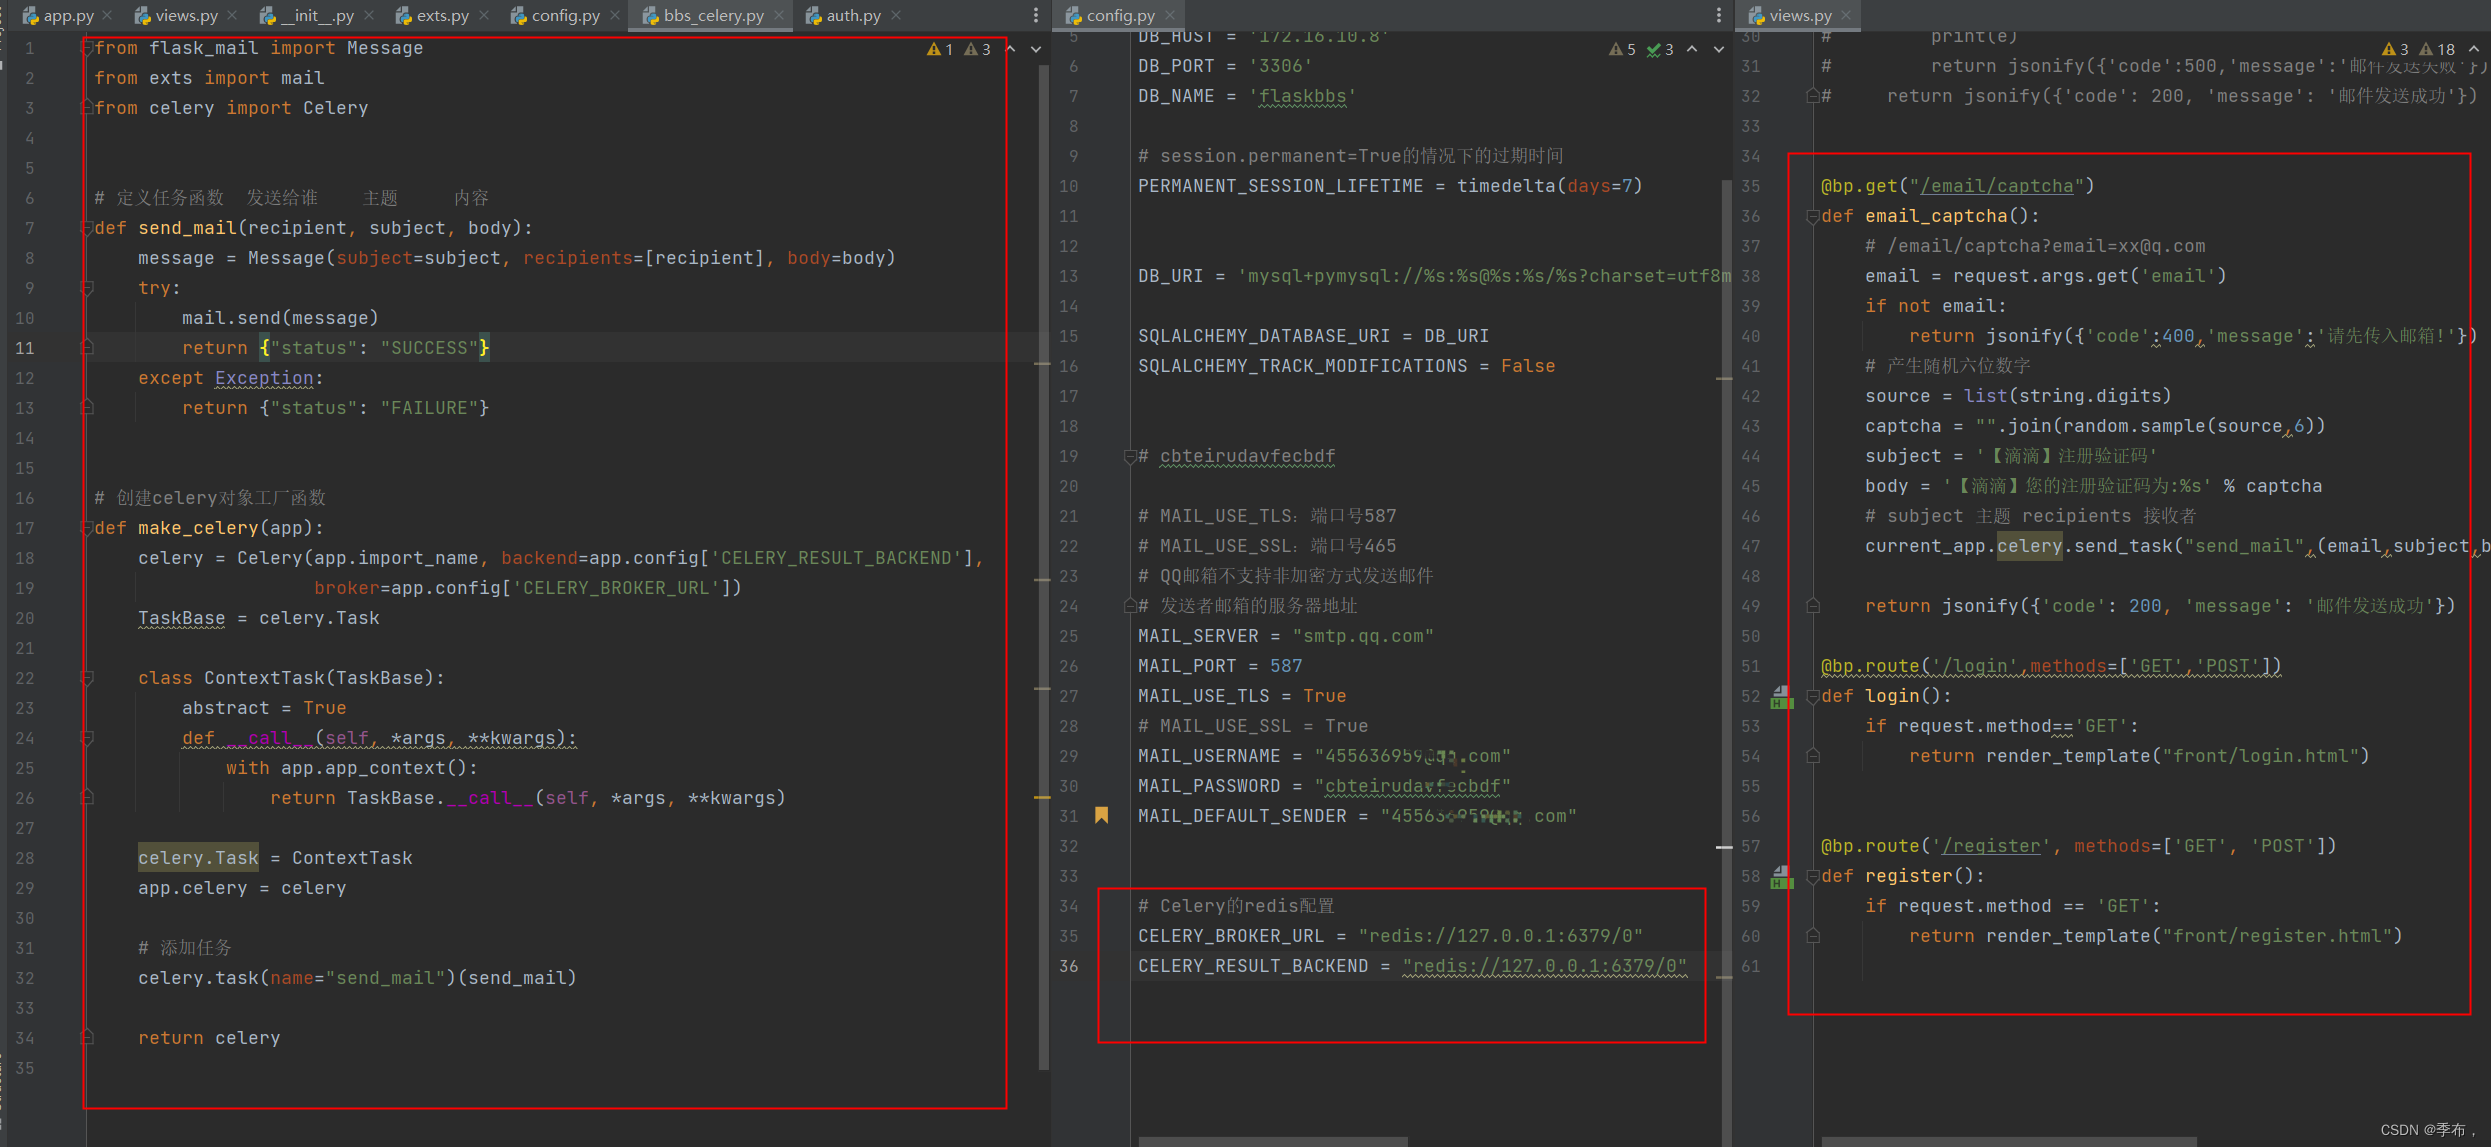Click the underlined Exception class name
Image resolution: width=2491 pixels, height=1147 pixels.
(x=264, y=378)
